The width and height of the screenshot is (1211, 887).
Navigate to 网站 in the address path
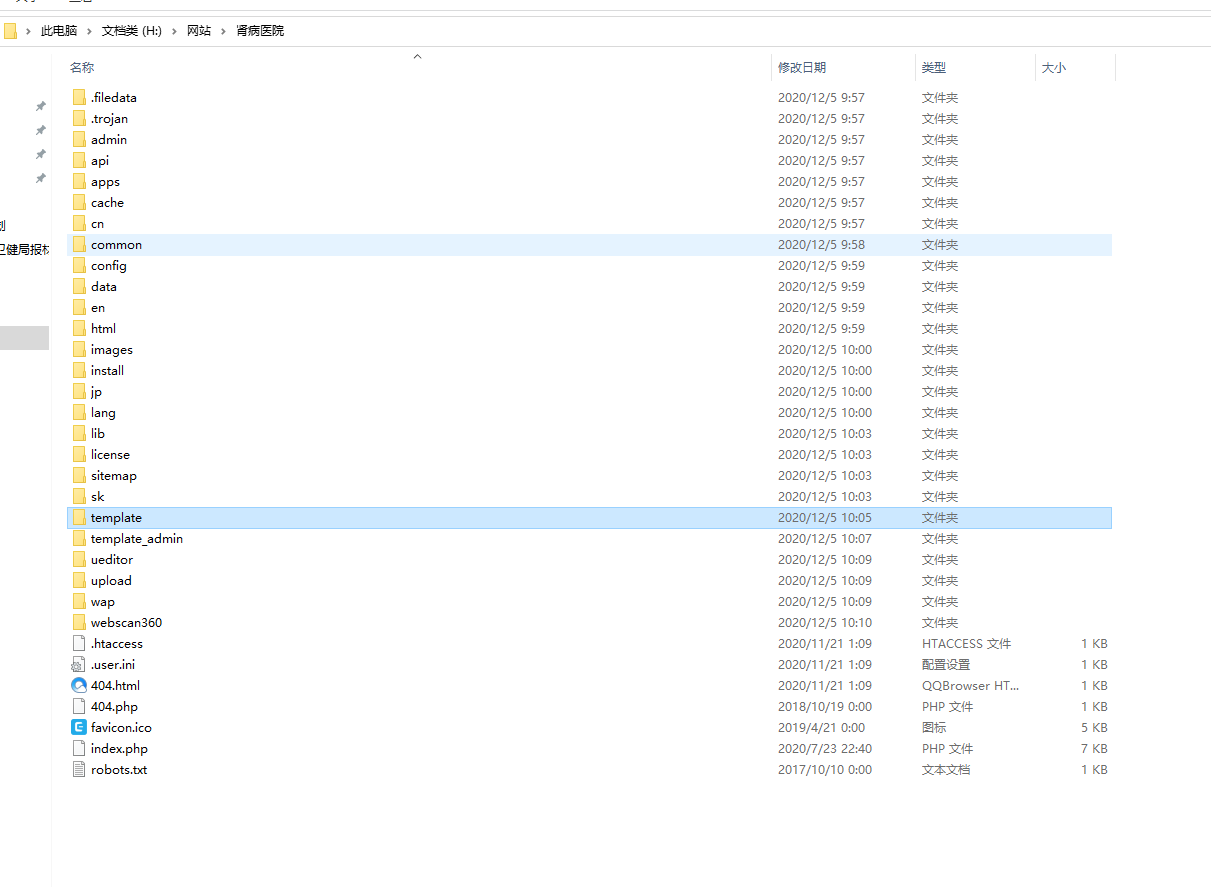(199, 31)
